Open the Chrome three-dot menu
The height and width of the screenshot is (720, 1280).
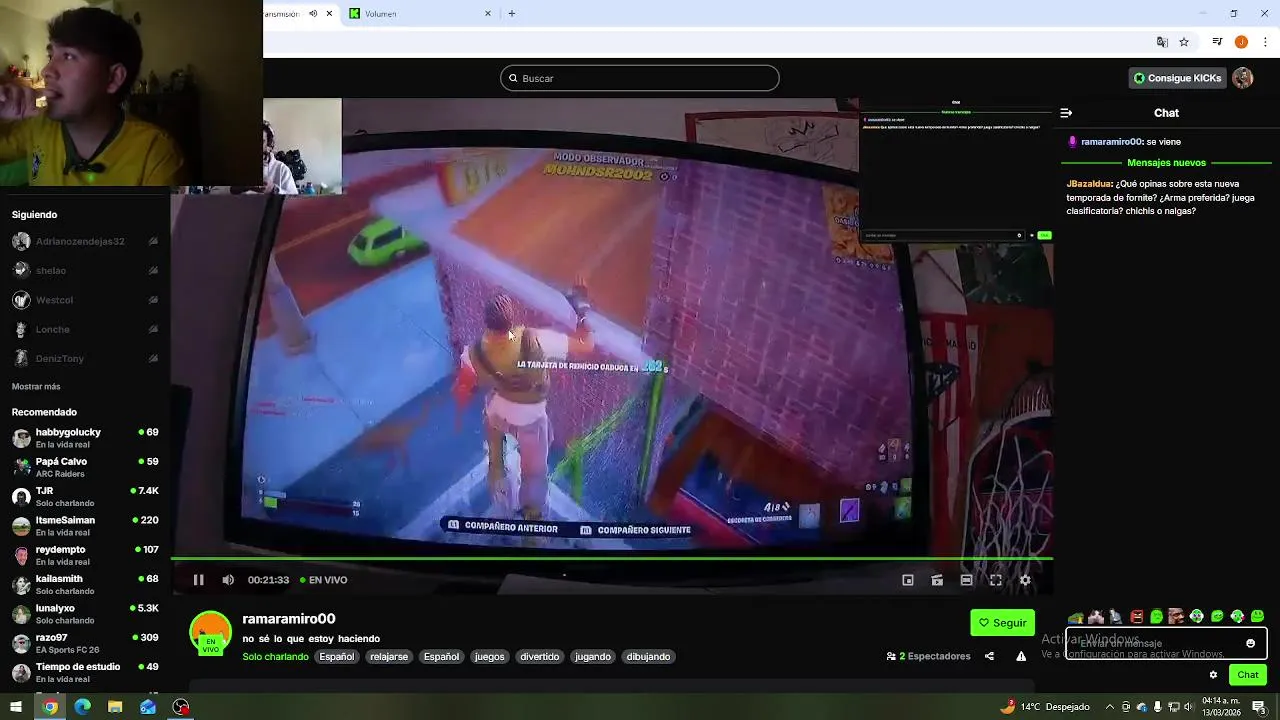[x=1265, y=42]
